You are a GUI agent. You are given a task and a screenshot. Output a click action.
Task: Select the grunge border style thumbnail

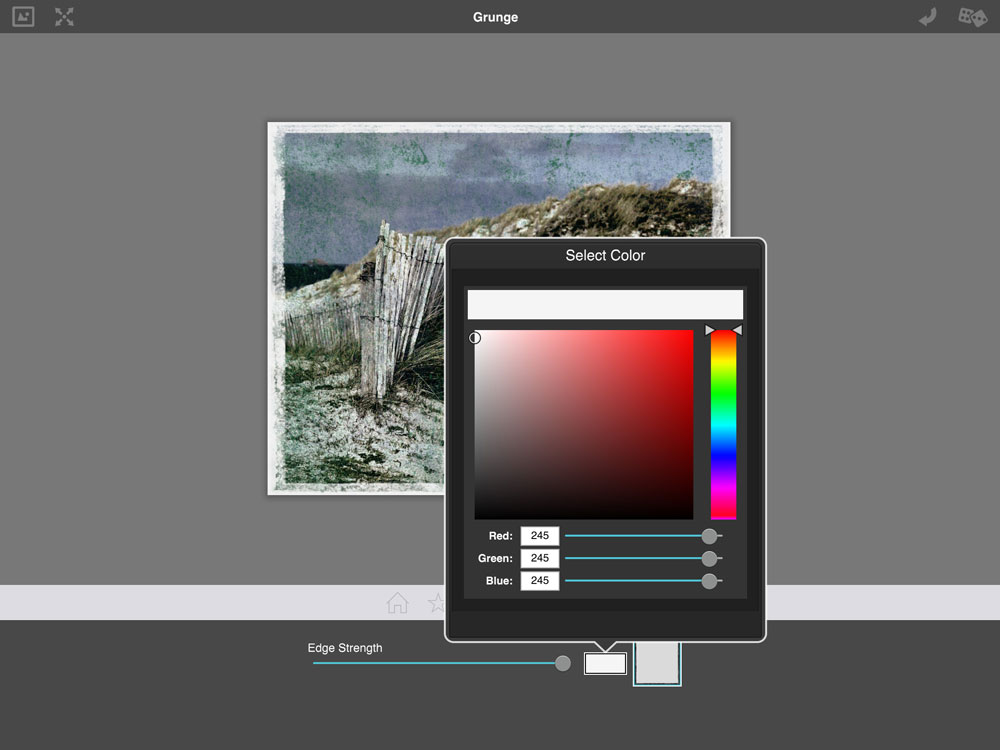(x=657, y=664)
